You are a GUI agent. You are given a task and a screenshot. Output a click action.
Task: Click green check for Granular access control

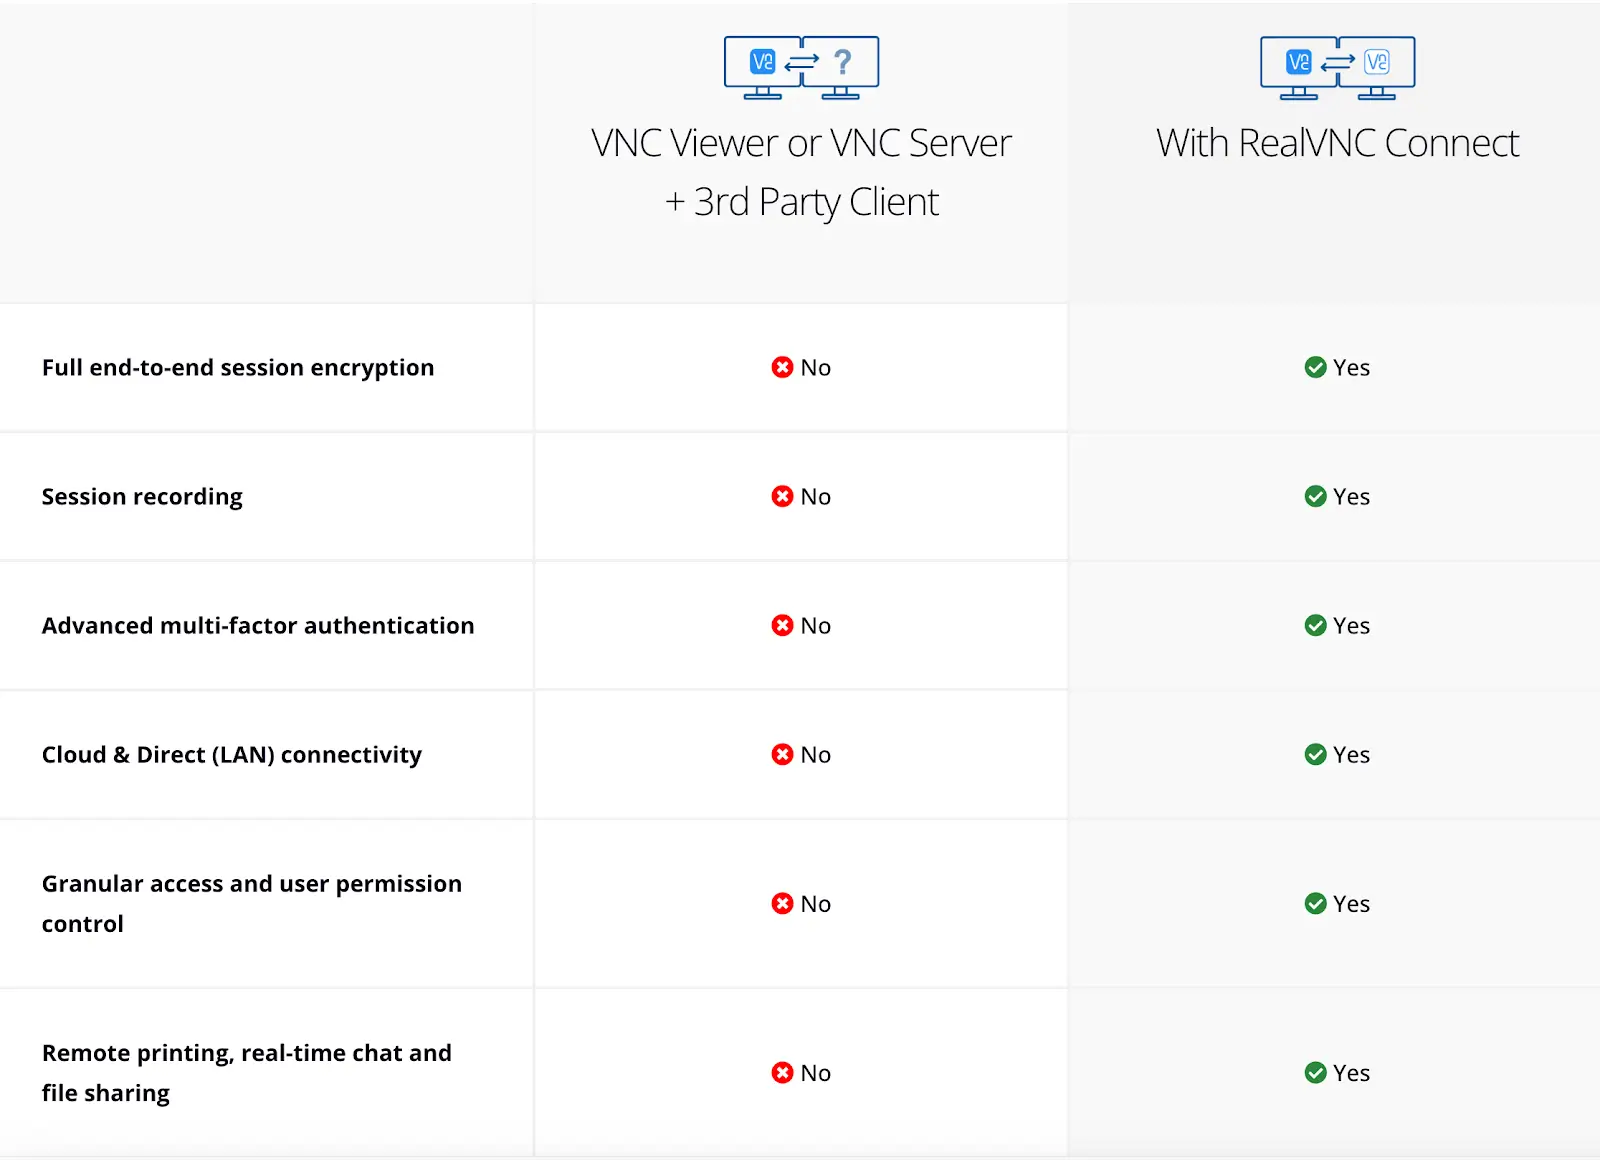(x=1315, y=904)
